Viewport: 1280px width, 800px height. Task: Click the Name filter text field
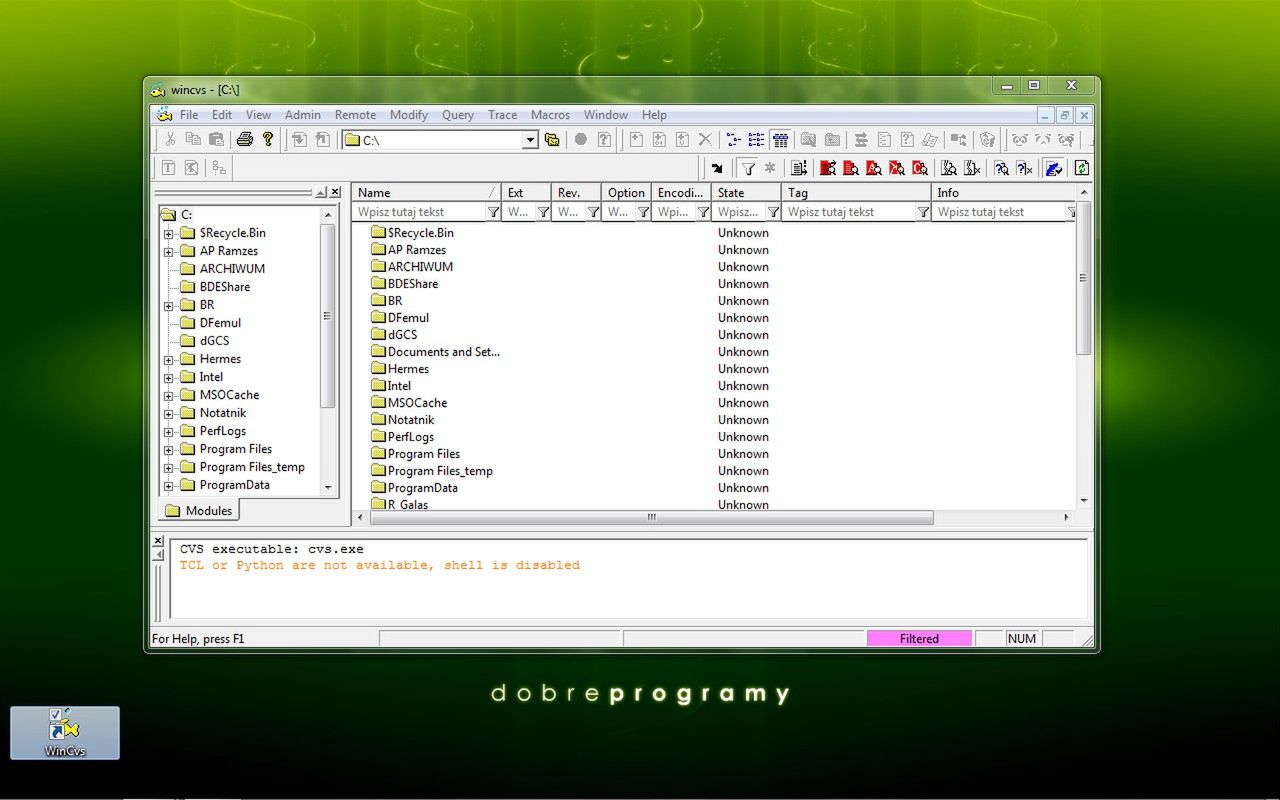420,212
